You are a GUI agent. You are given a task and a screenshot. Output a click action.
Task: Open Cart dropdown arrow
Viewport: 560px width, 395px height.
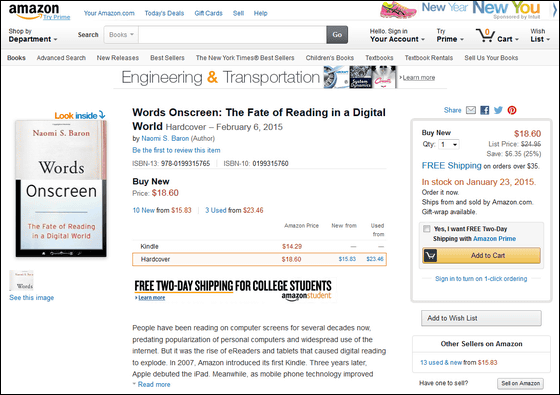[x=516, y=40]
